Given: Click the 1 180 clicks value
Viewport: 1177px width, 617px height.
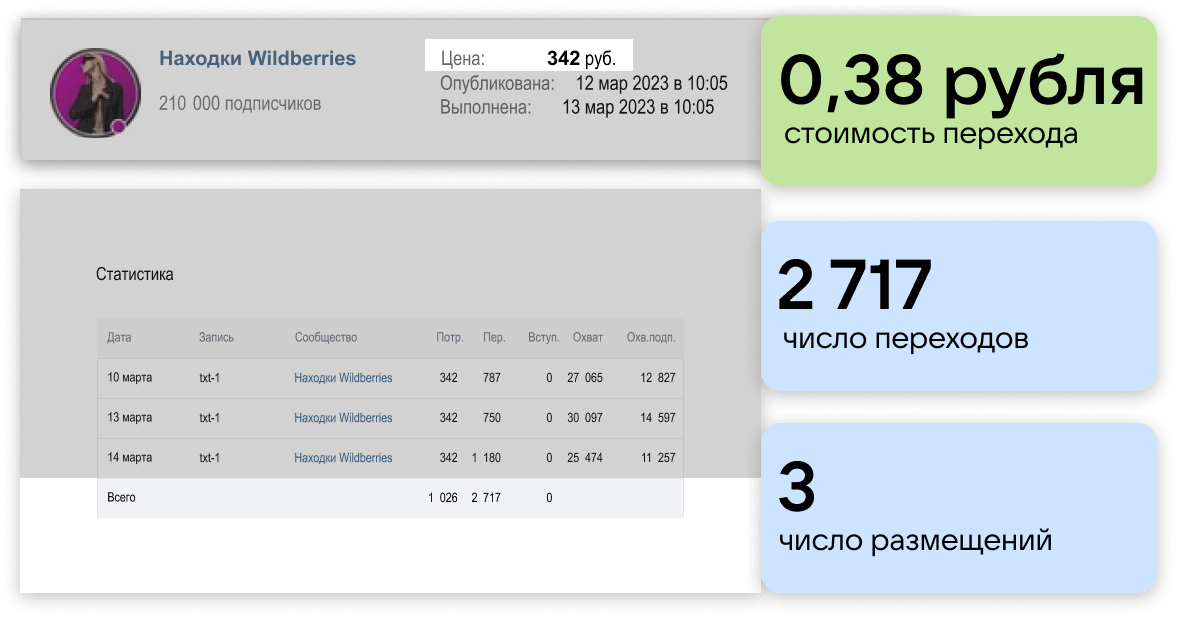Looking at the screenshot, I should tap(486, 457).
